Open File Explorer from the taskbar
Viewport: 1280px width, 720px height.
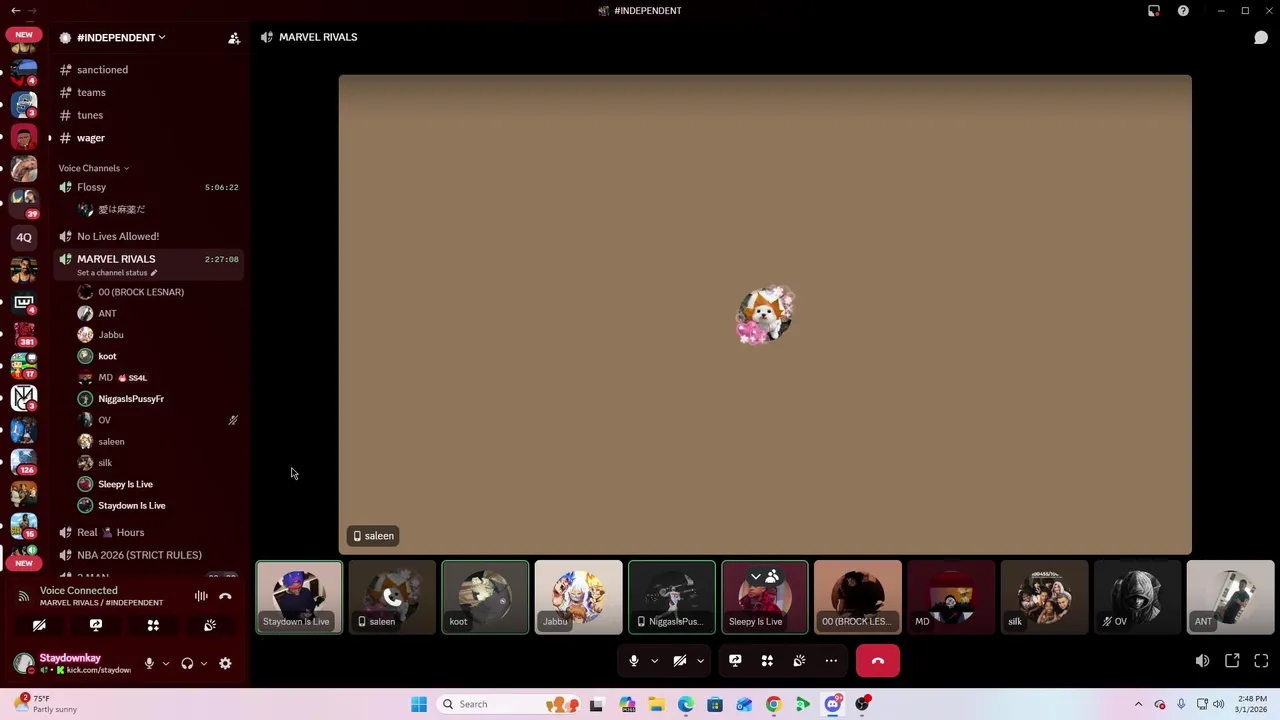coord(656,704)
